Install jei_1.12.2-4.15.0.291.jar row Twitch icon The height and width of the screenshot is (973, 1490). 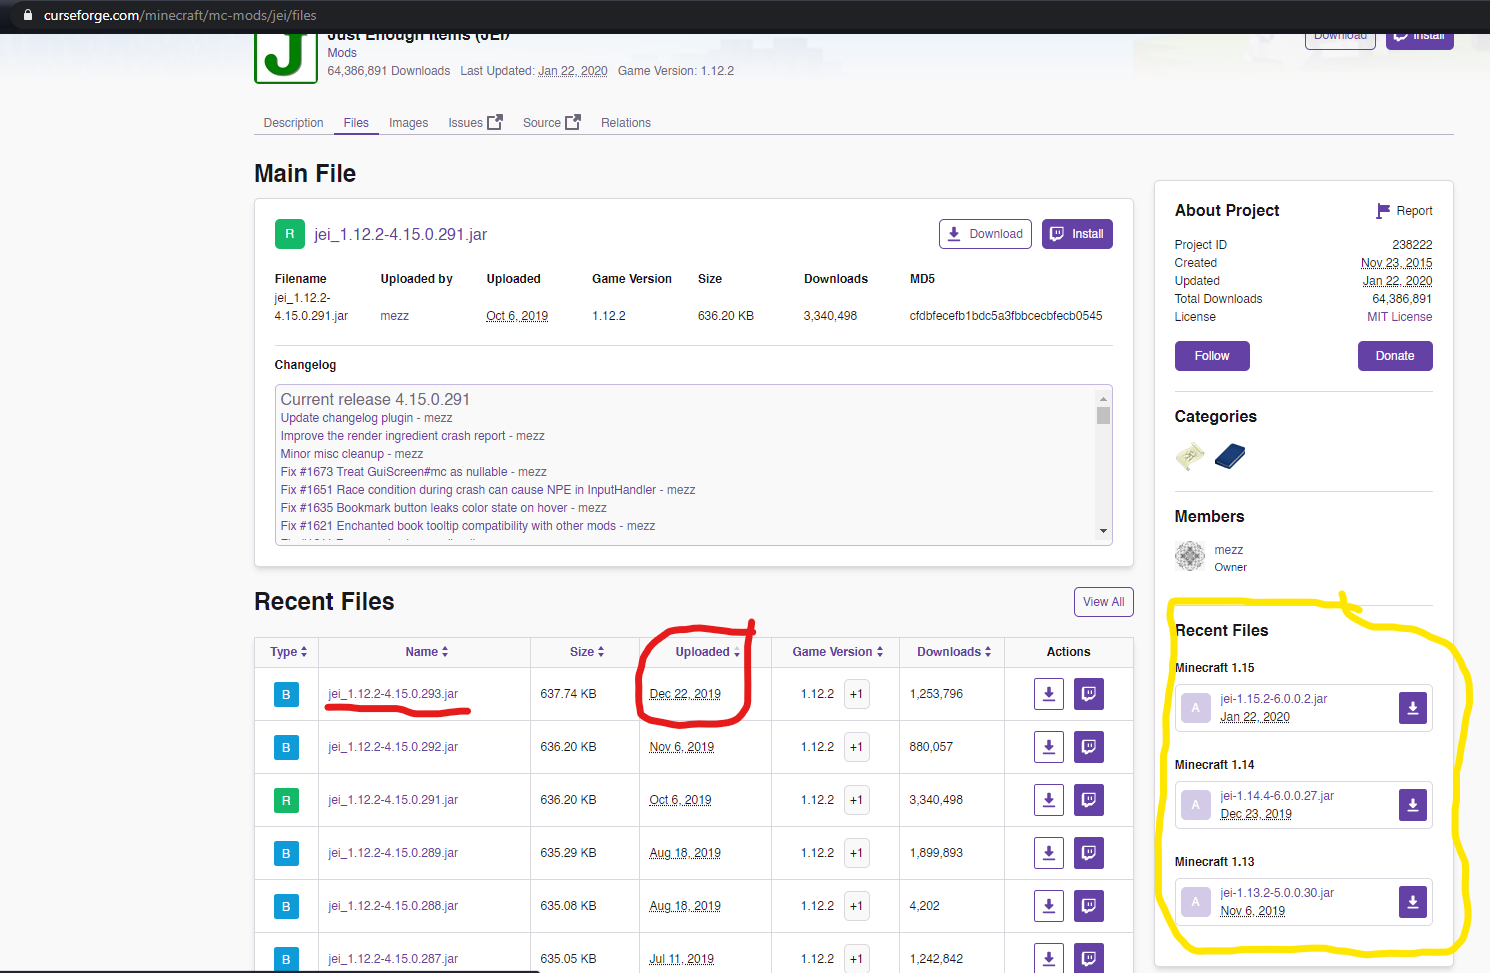[1089, 800]
